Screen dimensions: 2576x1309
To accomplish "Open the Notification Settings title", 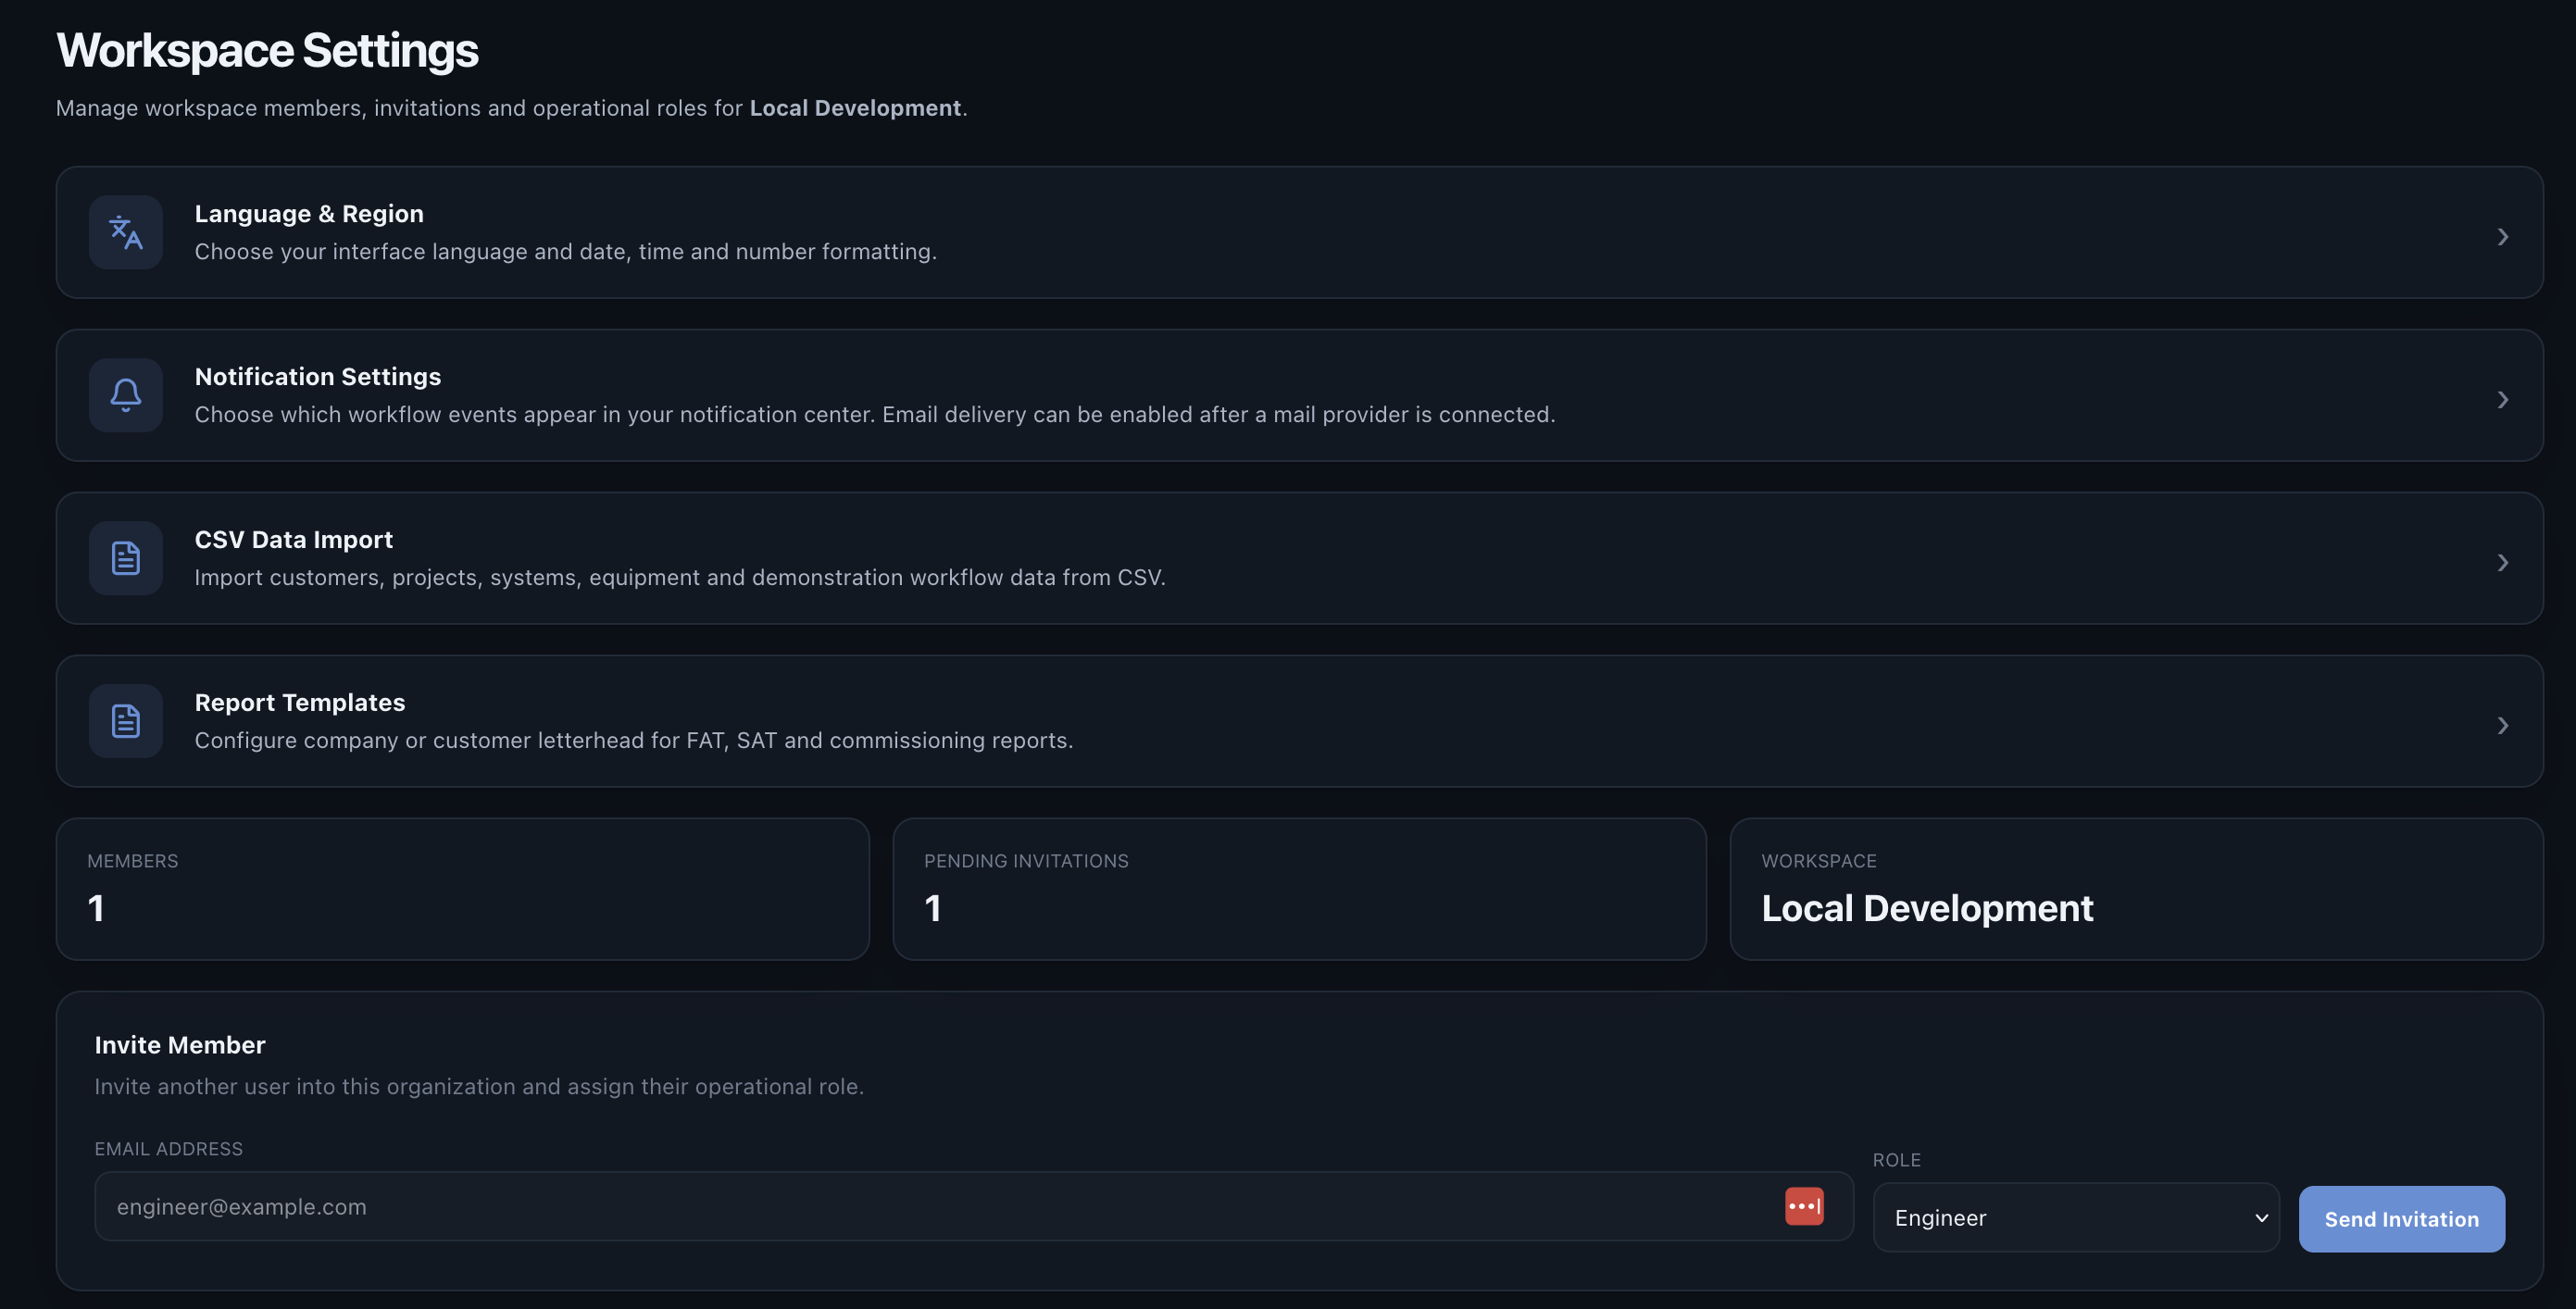I will [318, 377].
